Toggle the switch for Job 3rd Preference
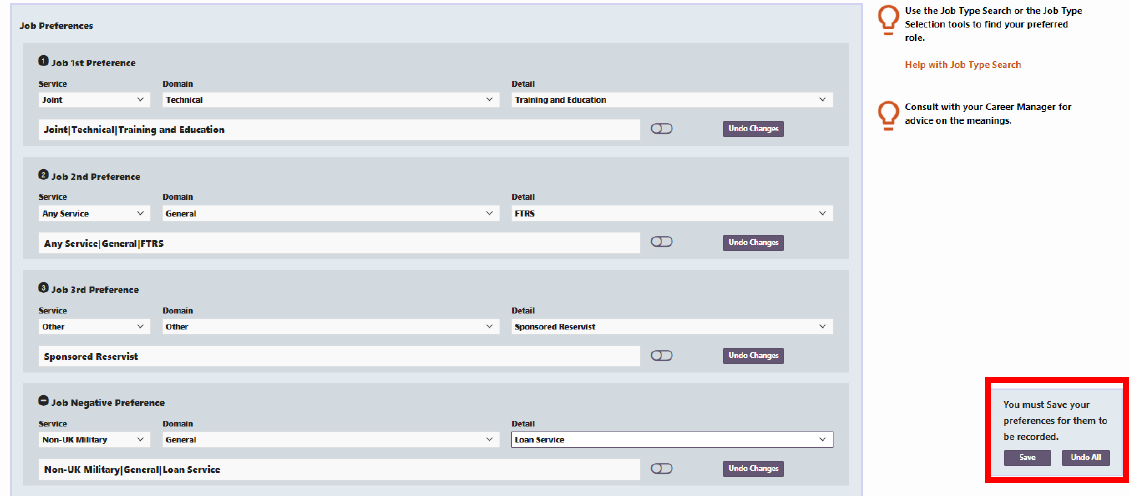 click(662, 355)
